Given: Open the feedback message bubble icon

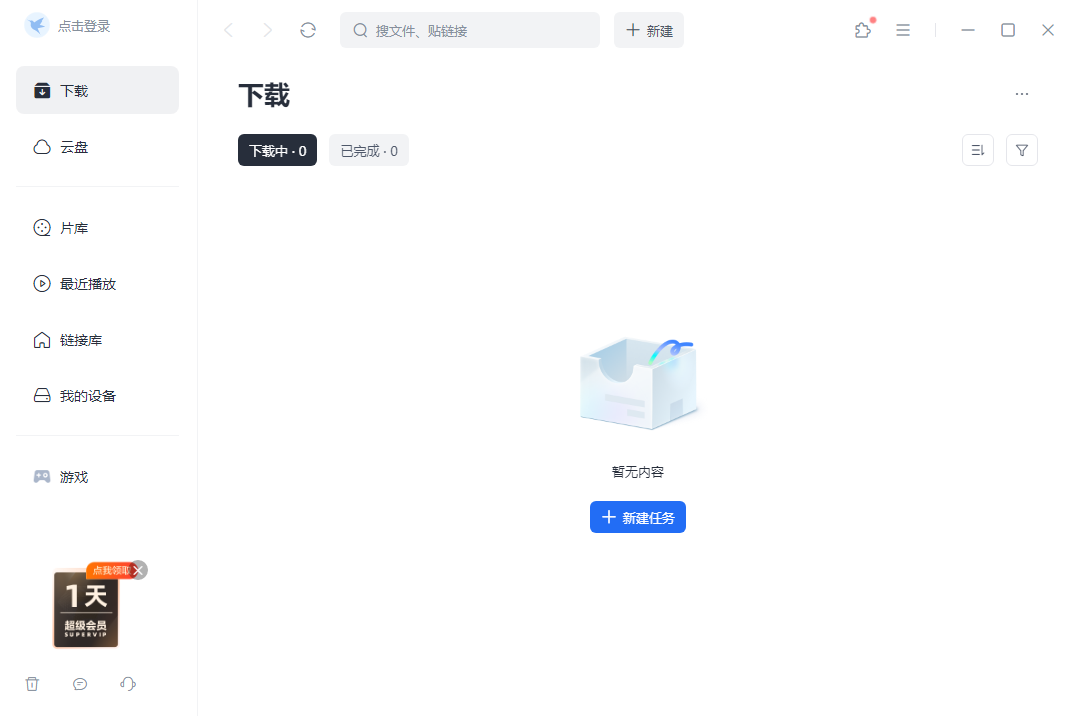Looking at the screenshot, I should pos(80,684).
